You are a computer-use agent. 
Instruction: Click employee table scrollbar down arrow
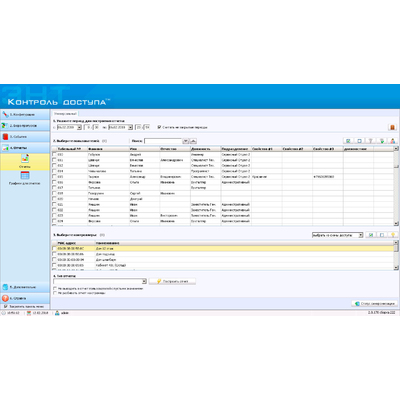396,223
